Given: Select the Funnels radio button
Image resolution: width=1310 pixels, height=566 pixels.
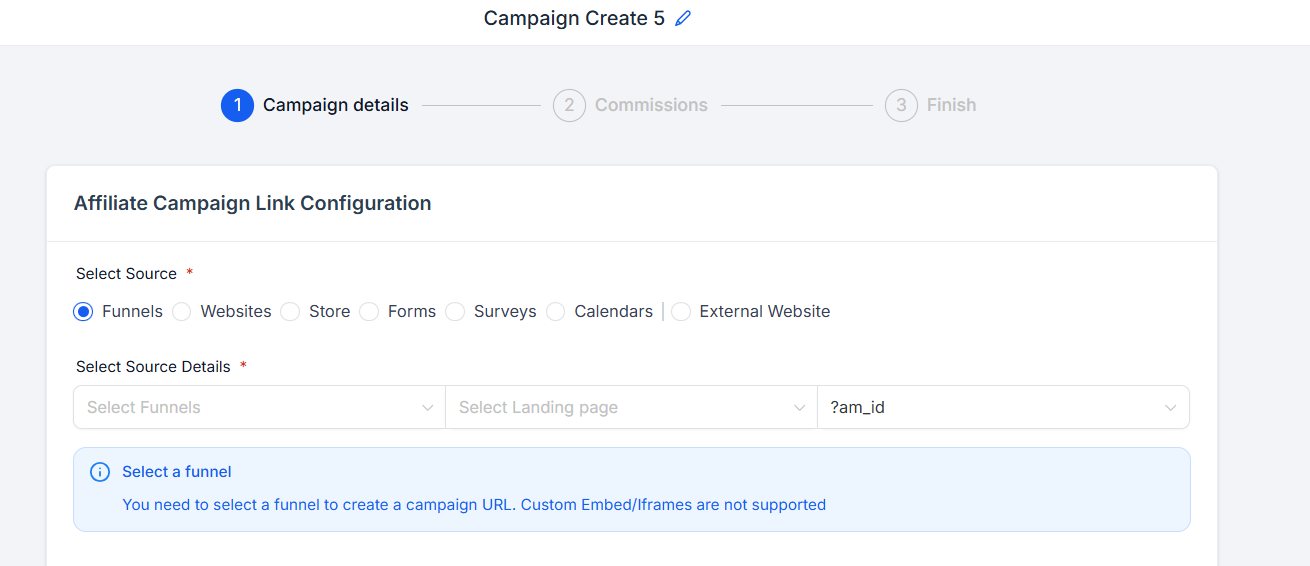Looking at the screenshot, I should click(x=83, y=312).
